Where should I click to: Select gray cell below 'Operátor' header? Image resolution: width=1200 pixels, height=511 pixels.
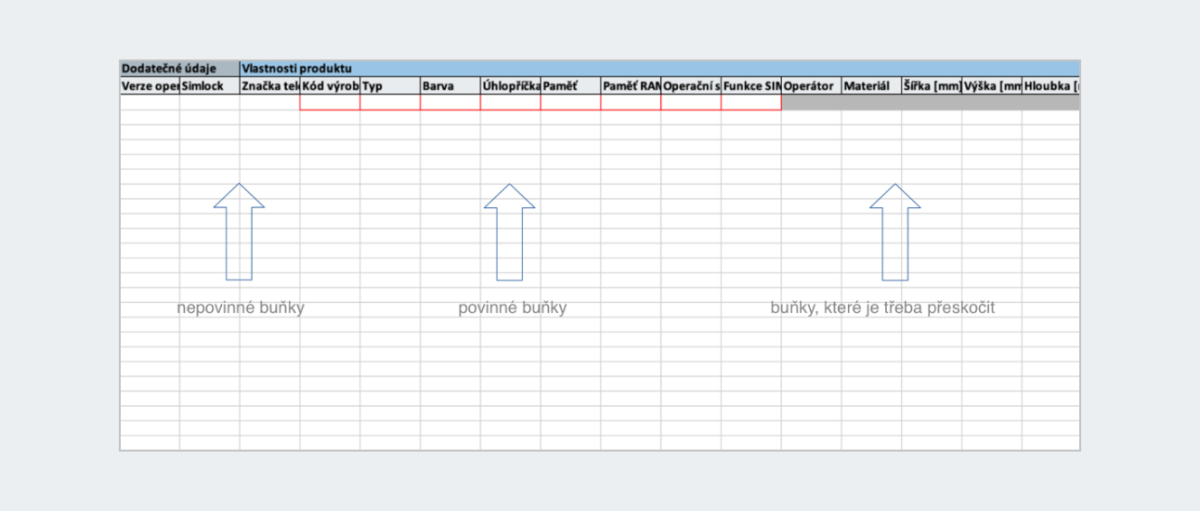coord(811,102)
